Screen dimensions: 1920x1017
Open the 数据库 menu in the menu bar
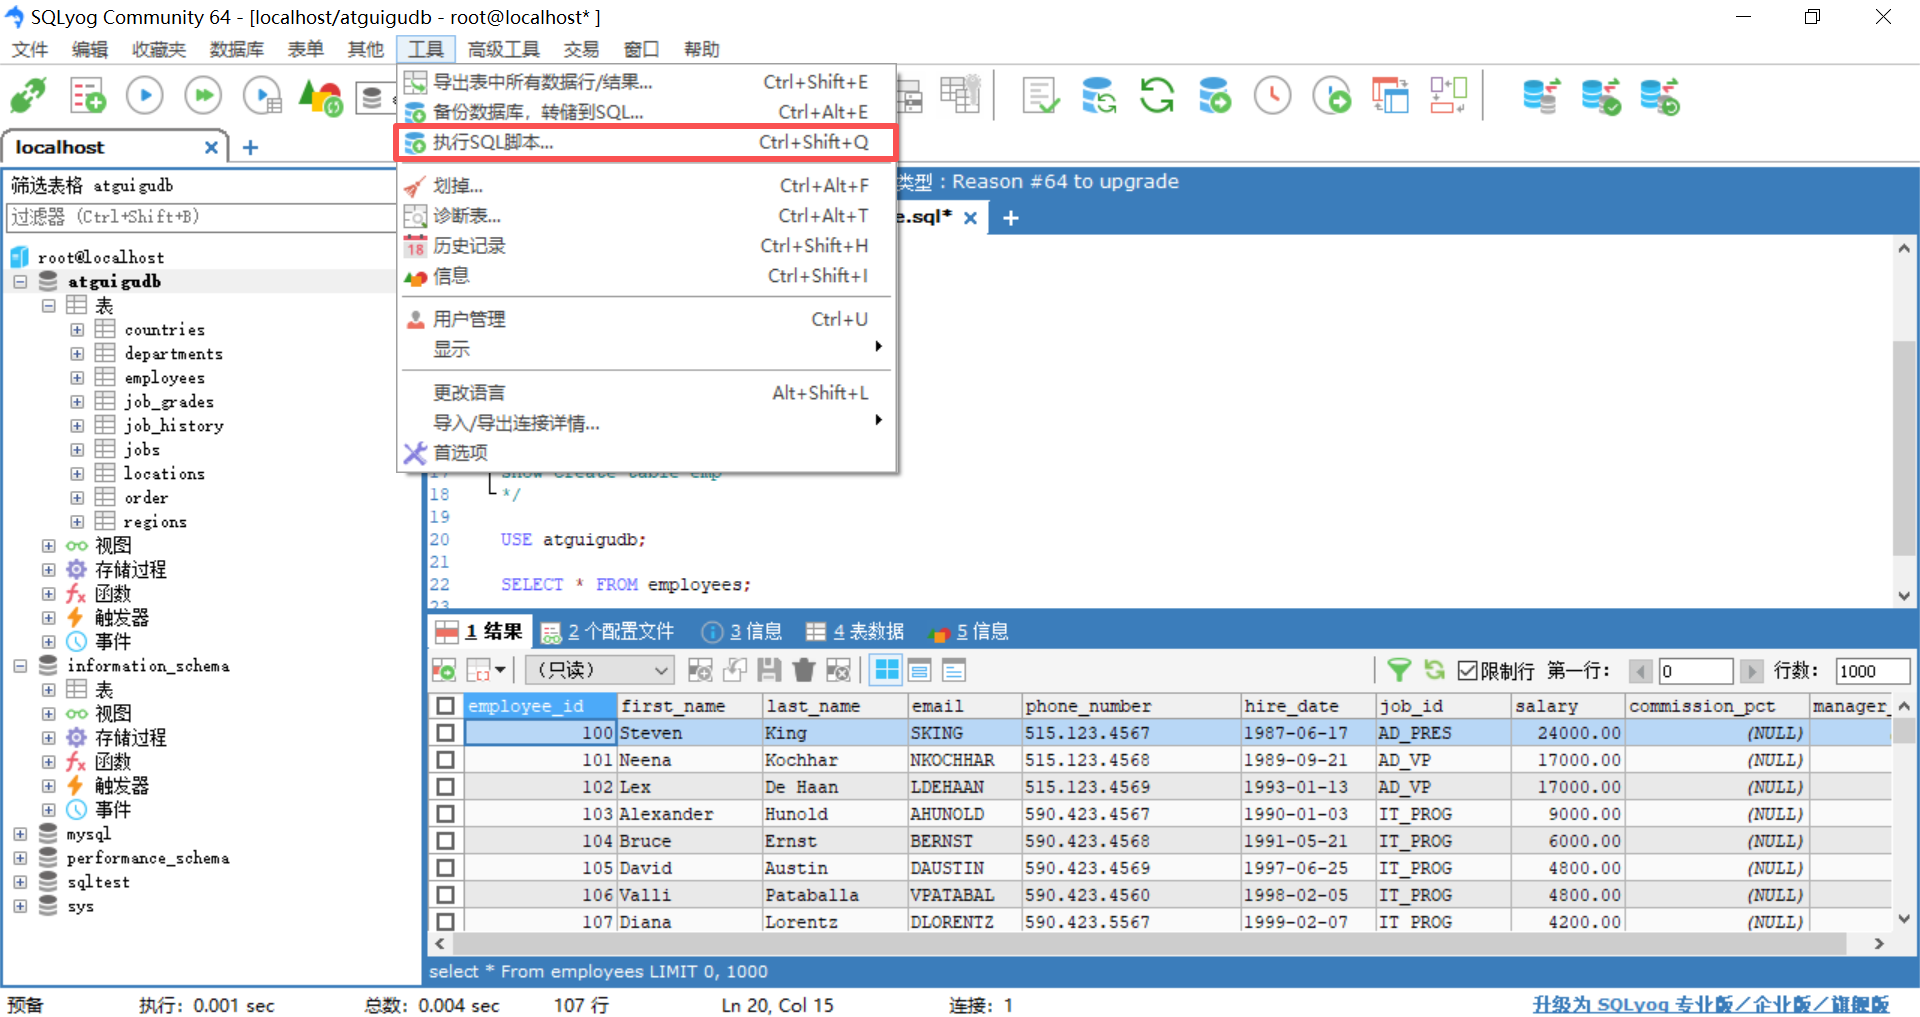point(237,49)
